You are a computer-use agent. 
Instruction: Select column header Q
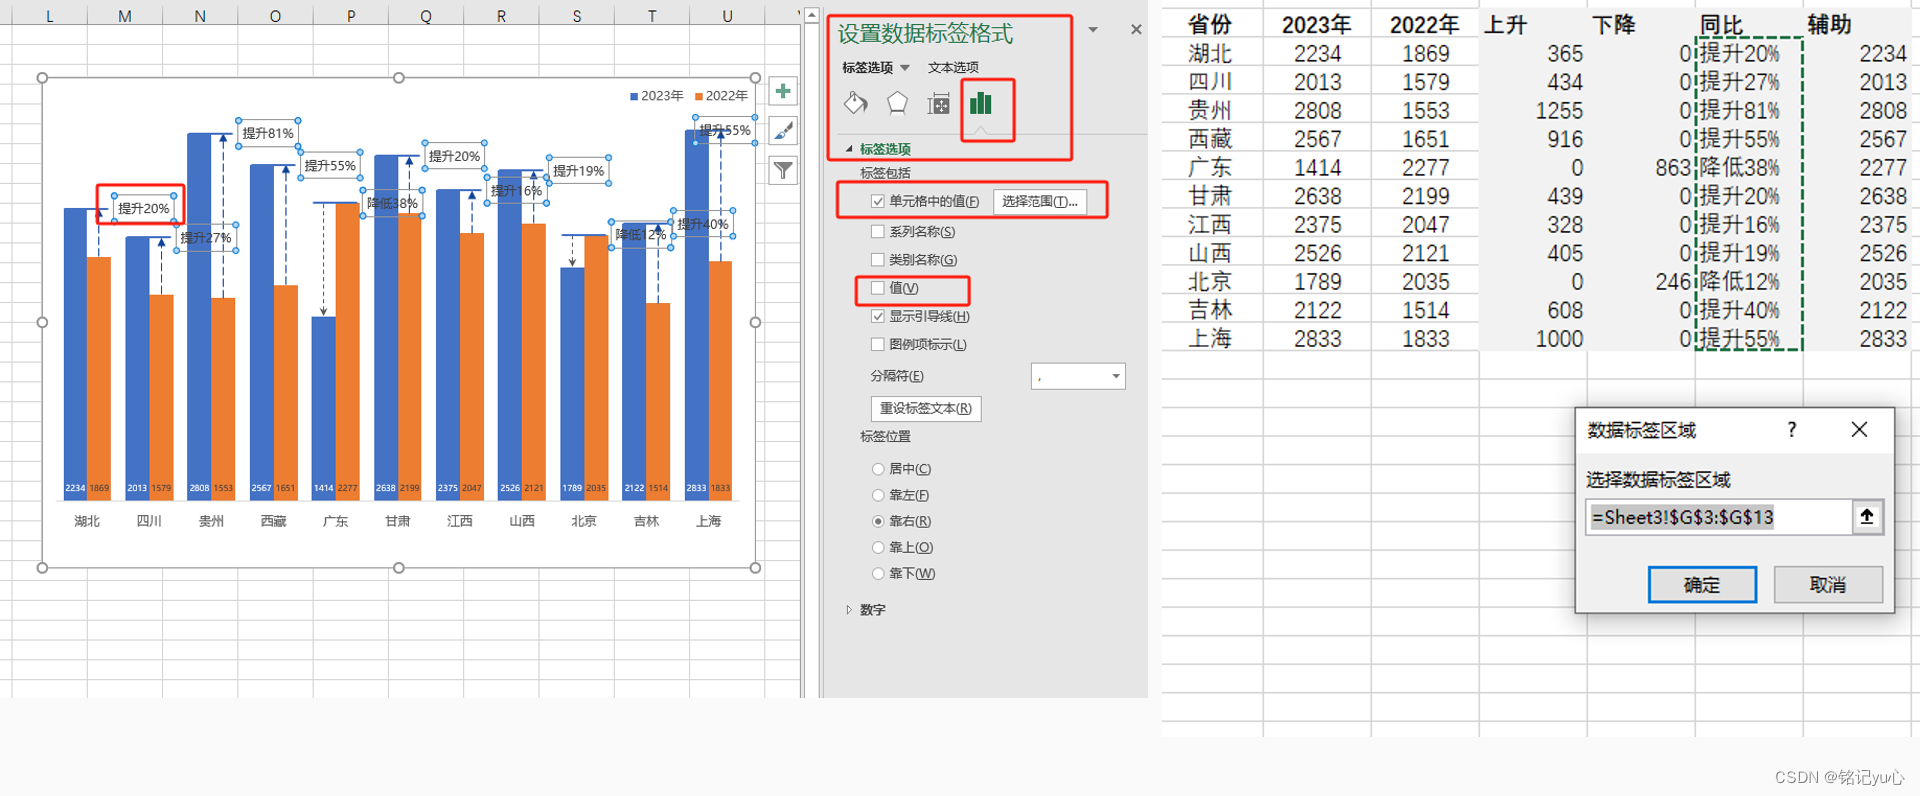point(426,16)
